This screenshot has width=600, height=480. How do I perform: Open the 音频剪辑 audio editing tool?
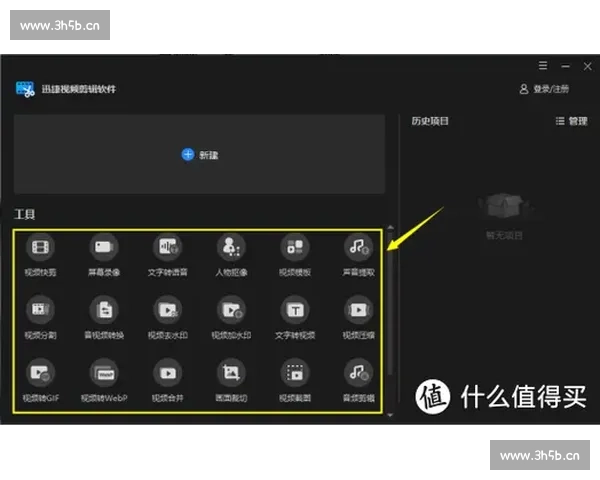click(359, 380)
